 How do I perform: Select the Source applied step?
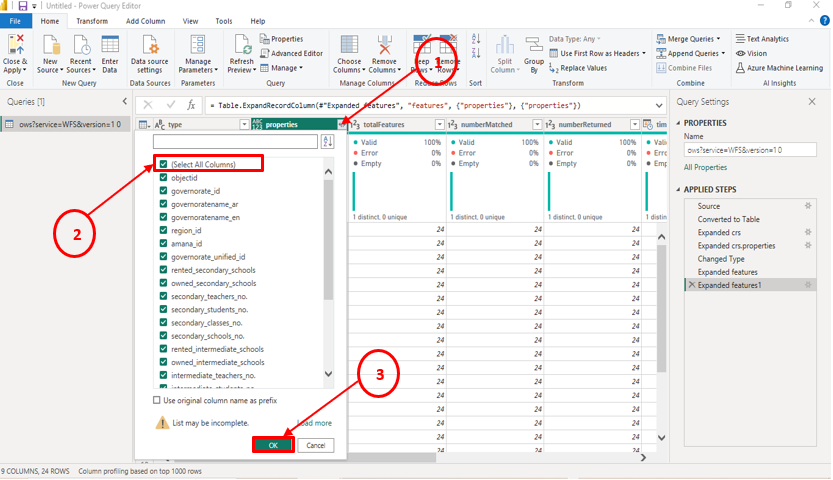click(x=709, y=206)
